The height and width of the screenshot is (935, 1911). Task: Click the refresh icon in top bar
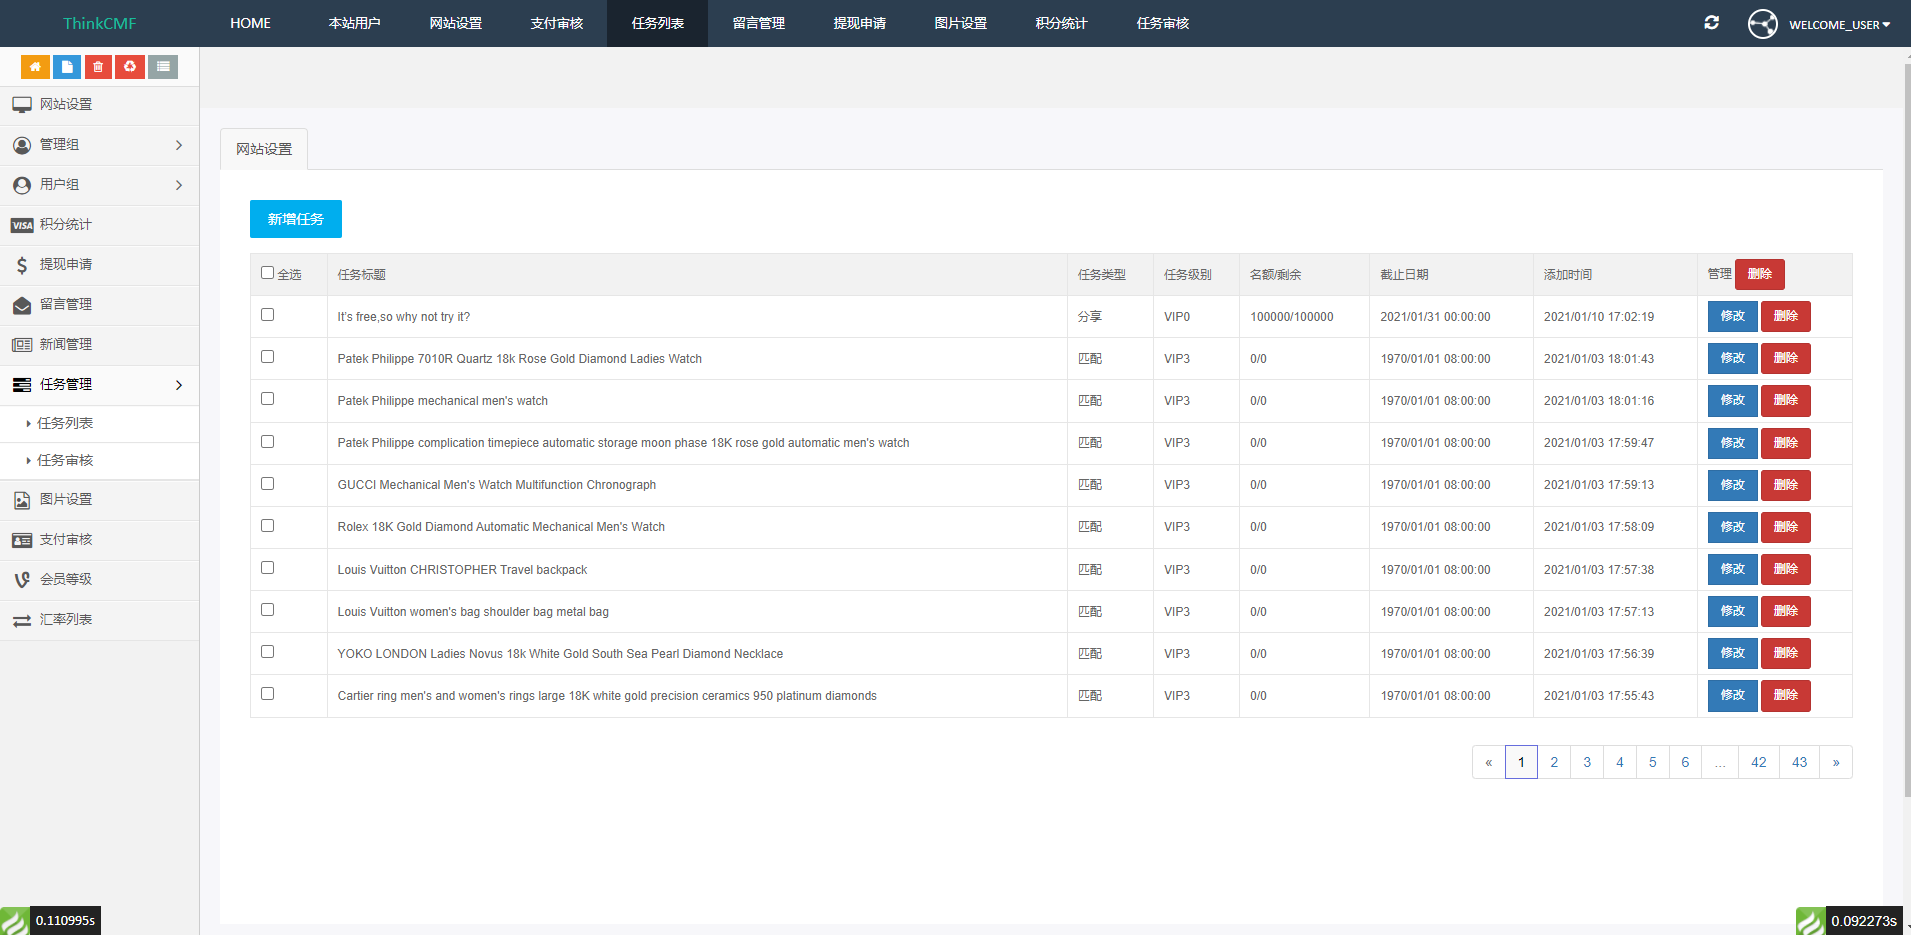pyautogui.click(x=1711, y=23)
